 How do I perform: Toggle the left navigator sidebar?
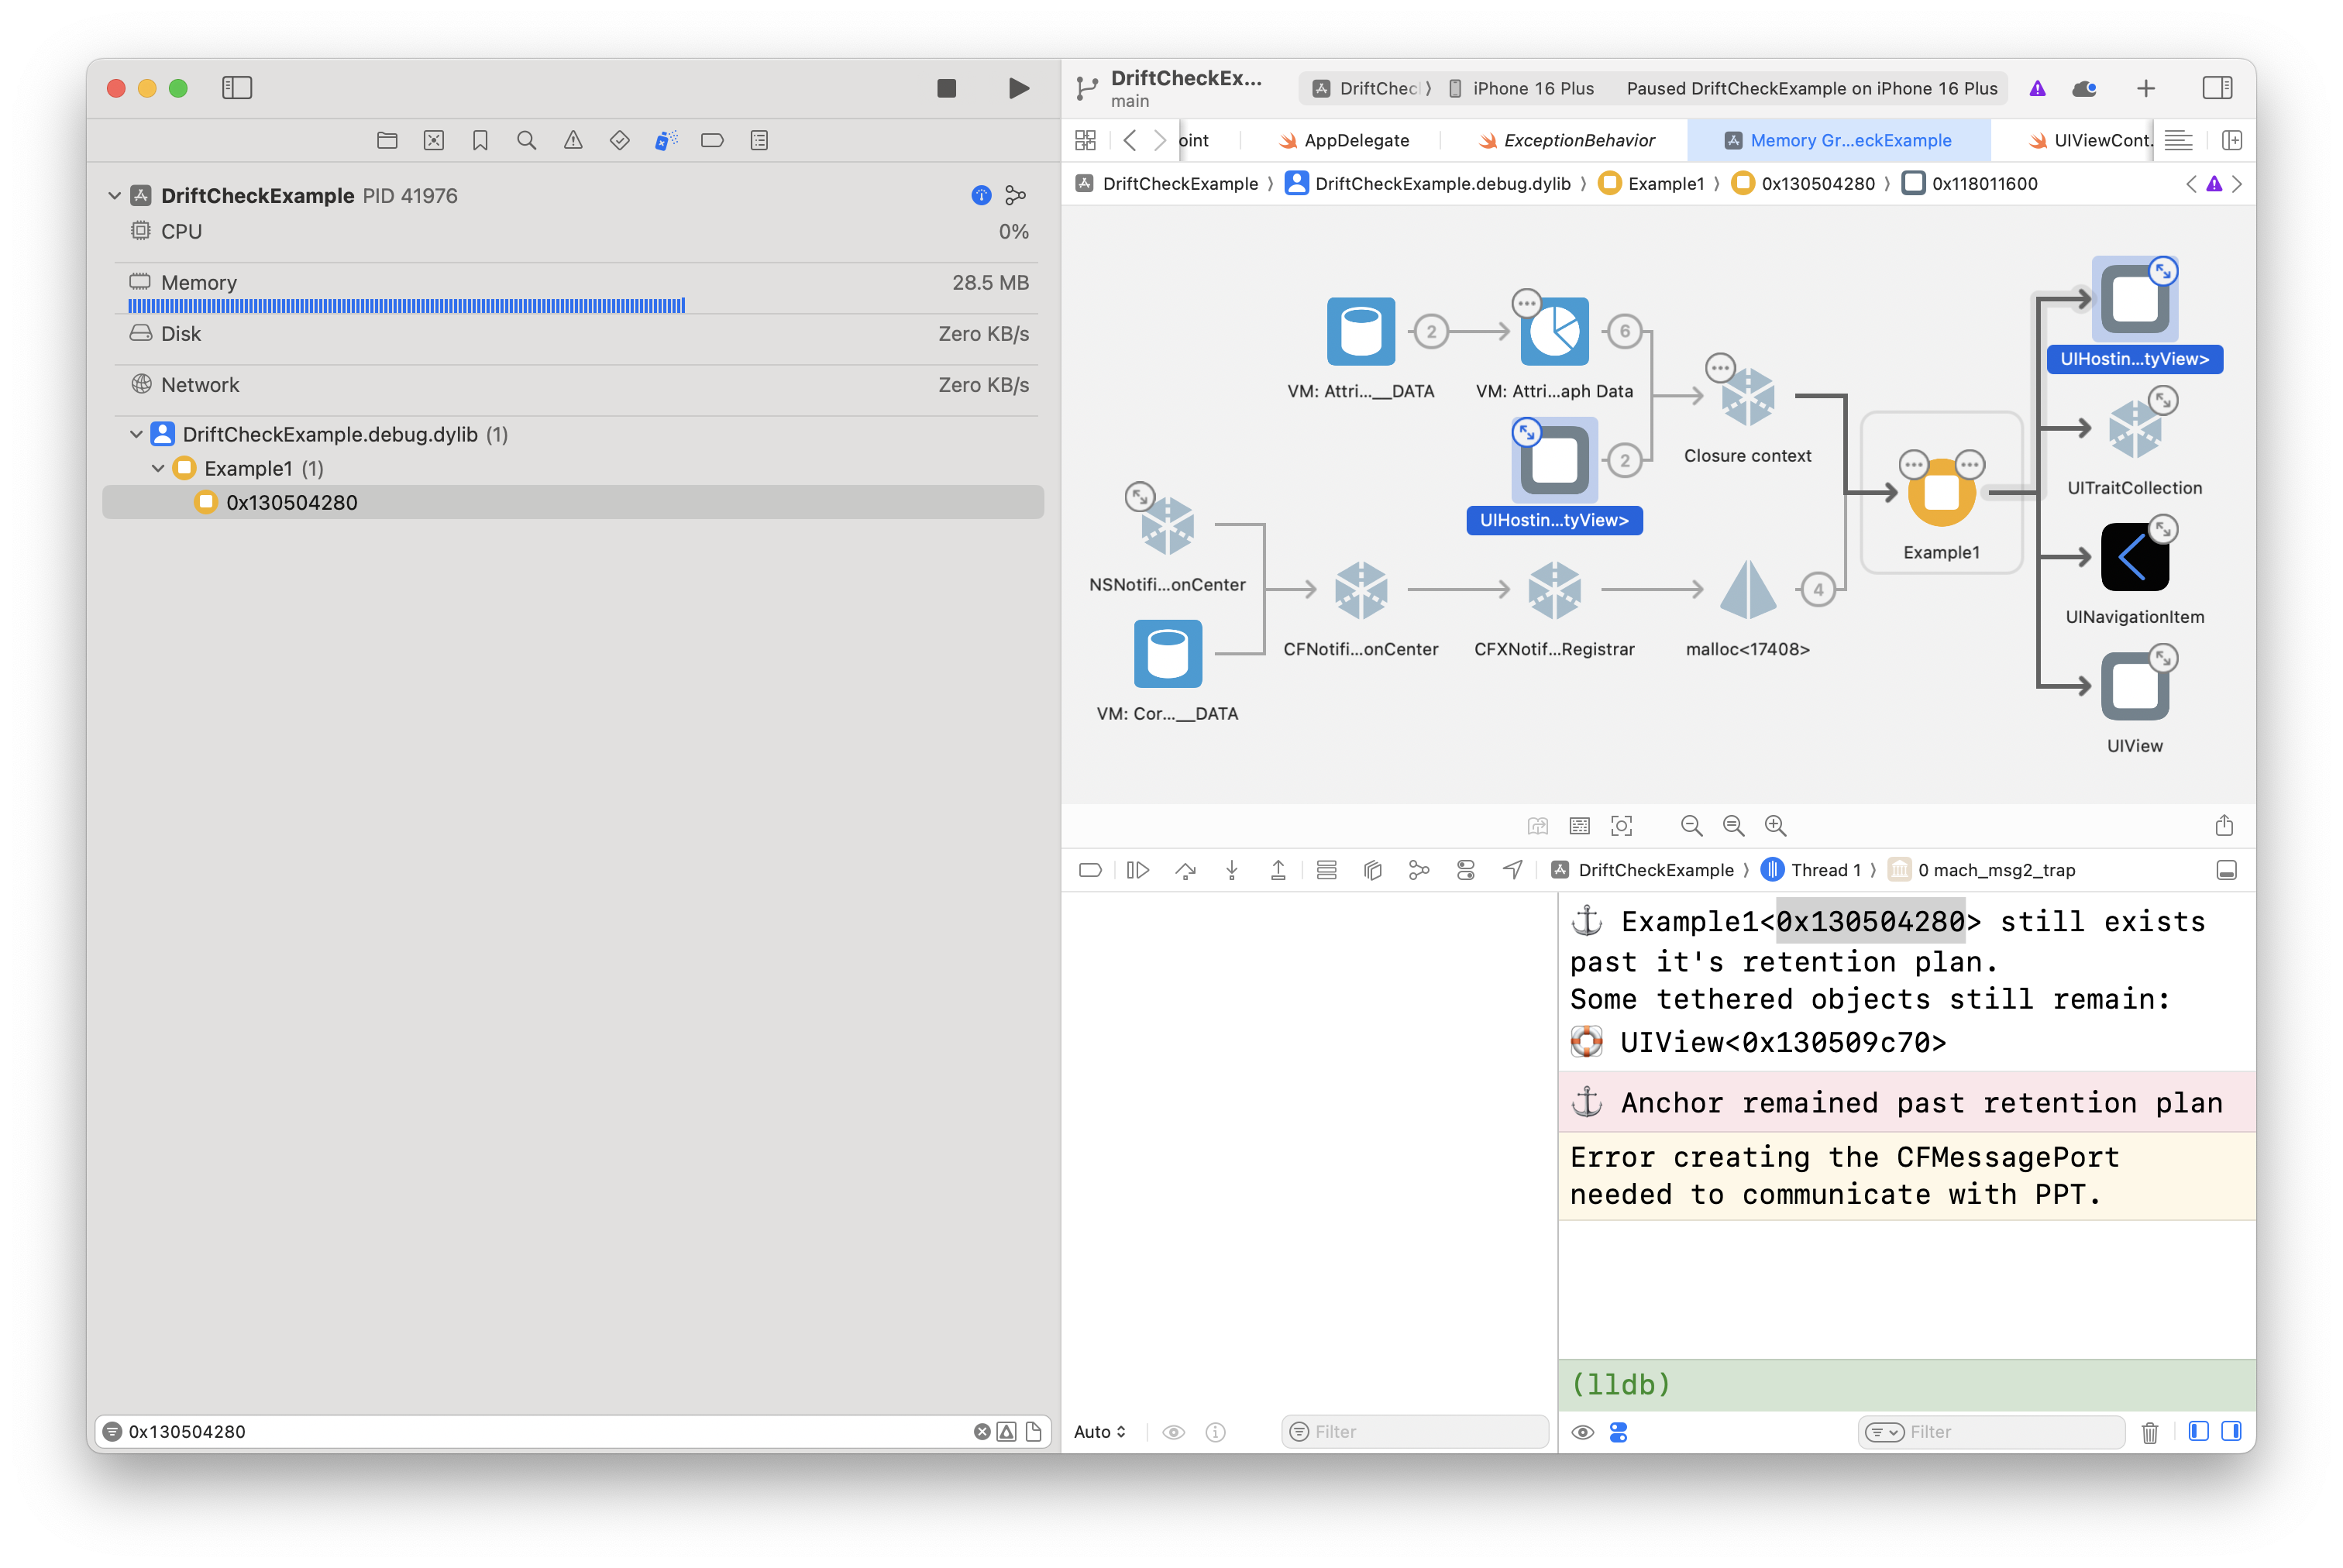click(237, 88)
